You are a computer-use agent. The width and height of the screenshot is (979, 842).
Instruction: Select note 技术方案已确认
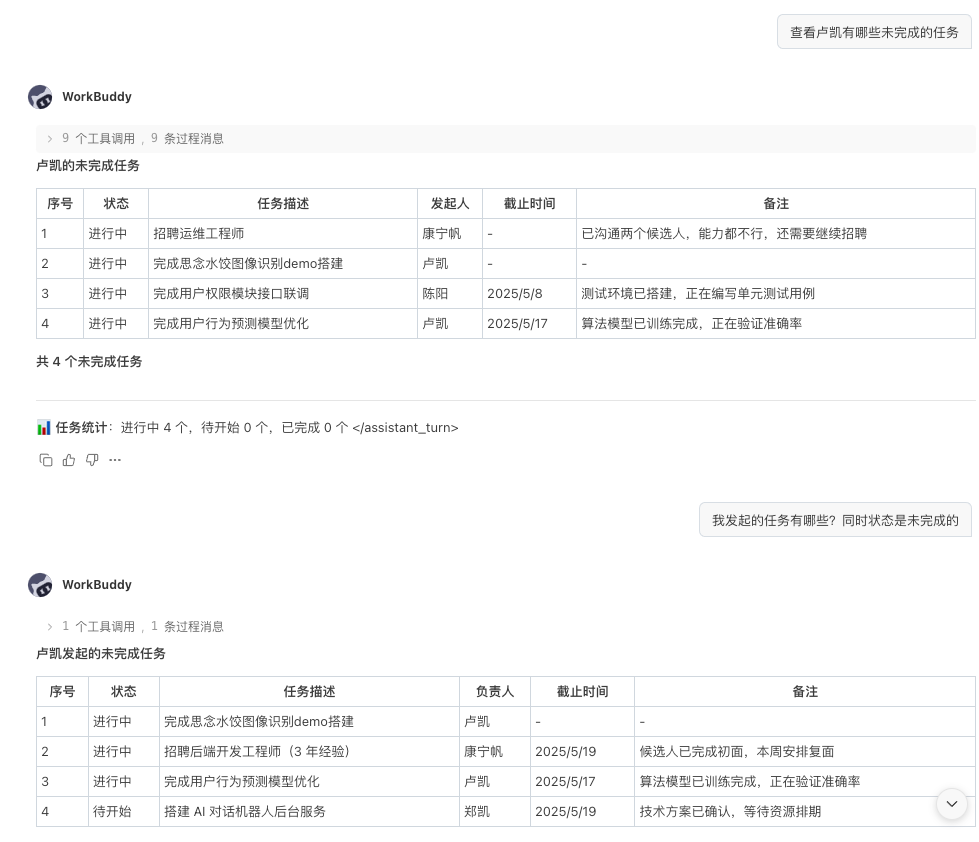pos(804,811)
